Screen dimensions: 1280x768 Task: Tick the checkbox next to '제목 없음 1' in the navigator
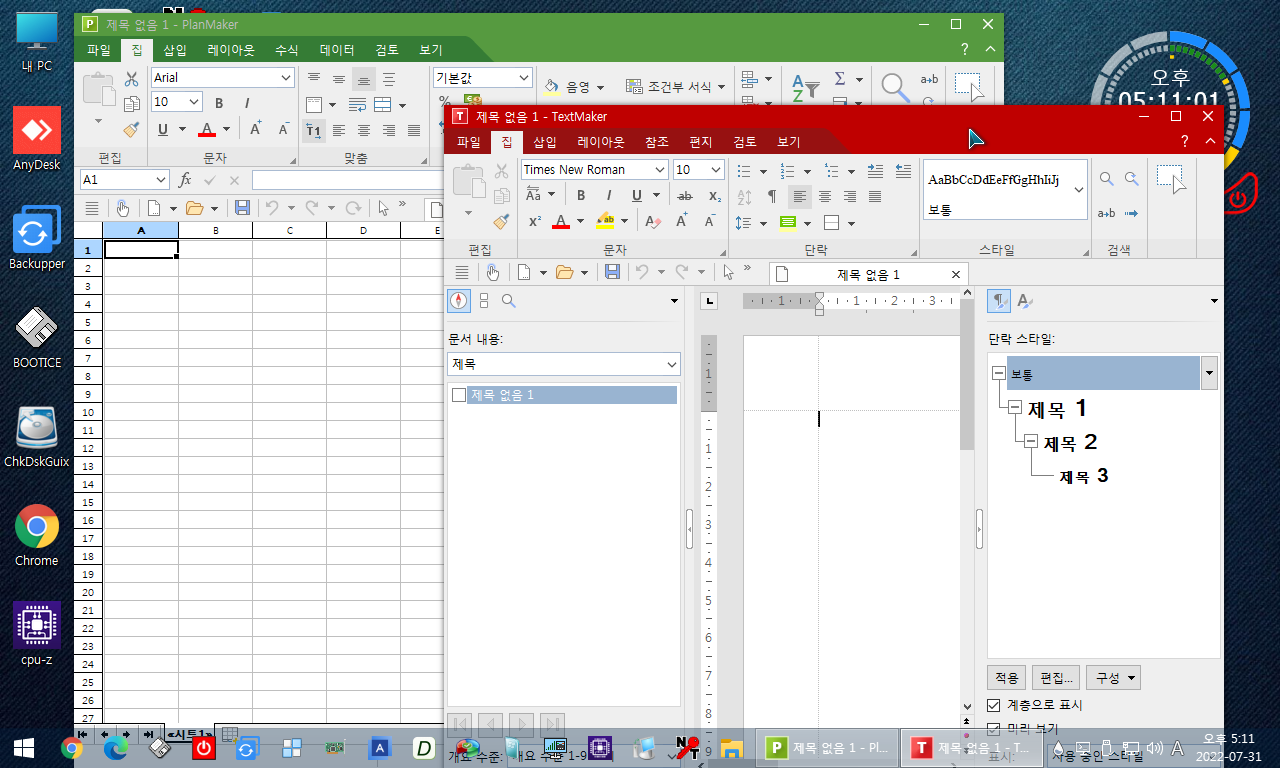(x=459, y=395)
